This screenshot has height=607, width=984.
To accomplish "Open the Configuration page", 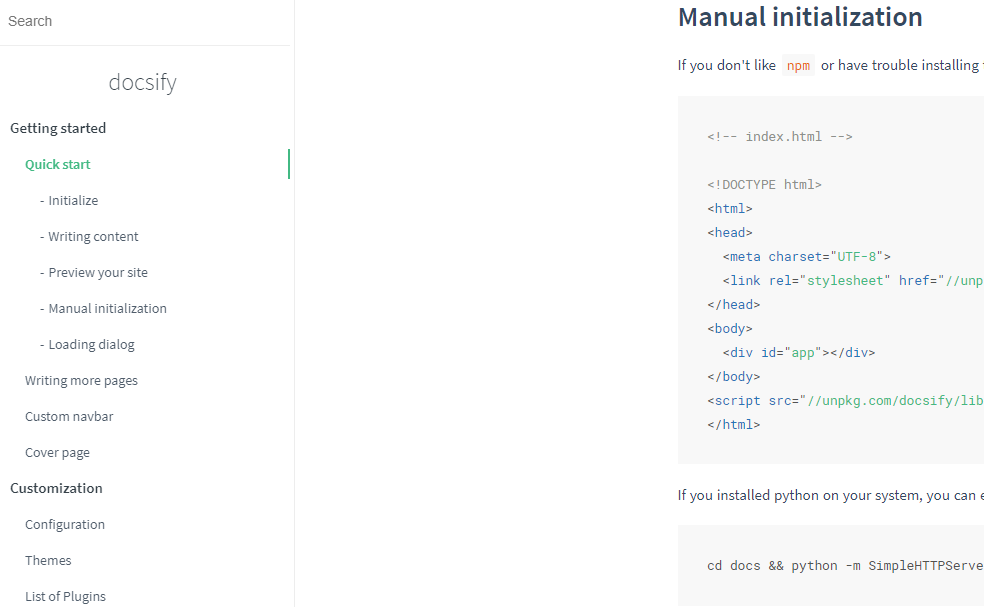I will (65, 524).
